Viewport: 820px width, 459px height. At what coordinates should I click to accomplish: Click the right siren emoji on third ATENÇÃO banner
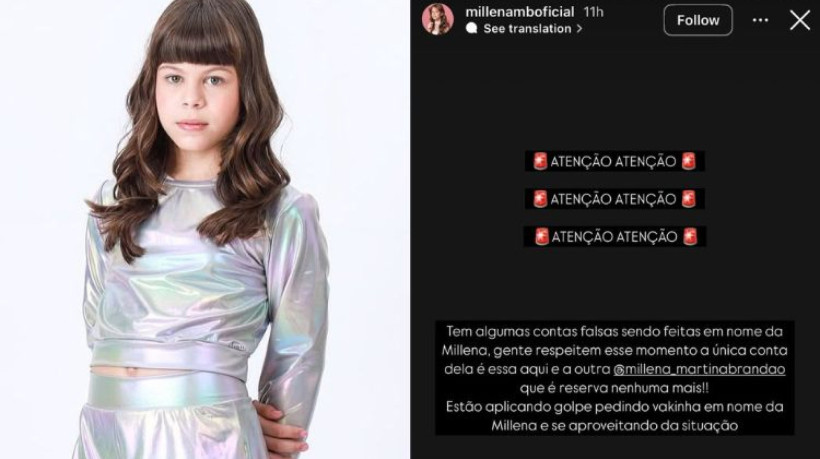(690, 236)
